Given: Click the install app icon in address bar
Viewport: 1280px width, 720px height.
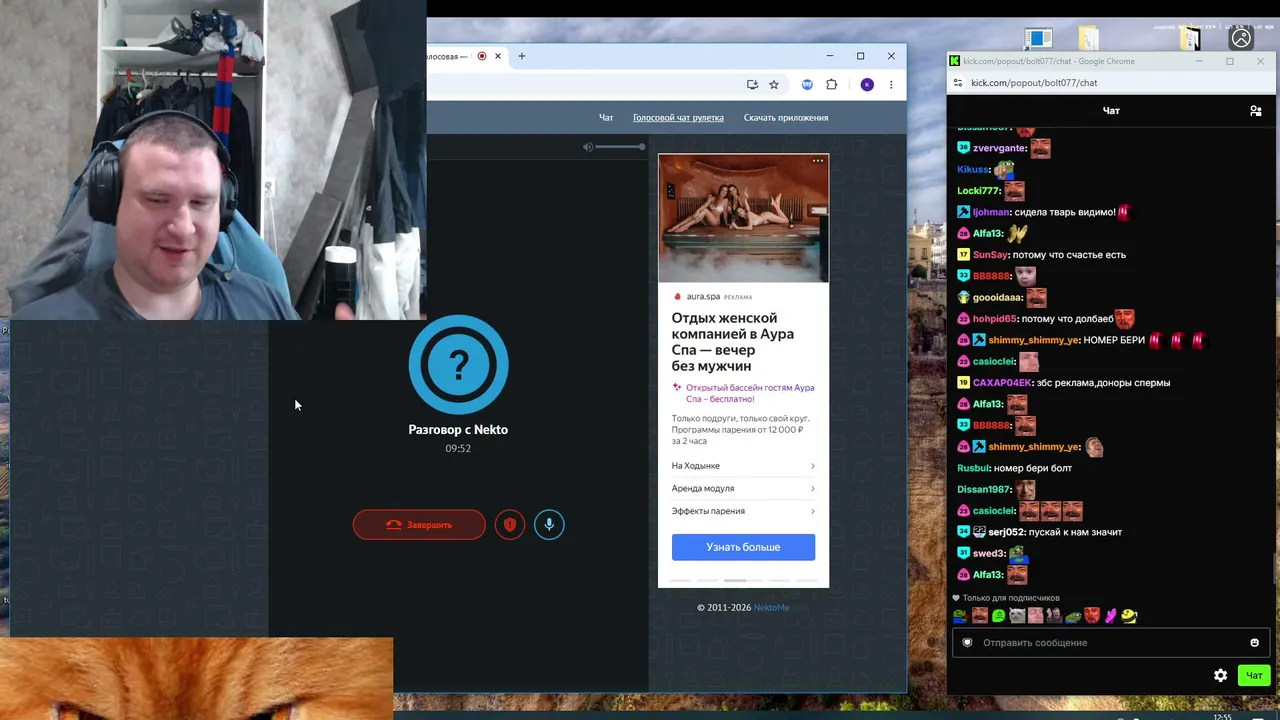Looking at the screenshot, I should pyautogui.click(x=752, y=85).
